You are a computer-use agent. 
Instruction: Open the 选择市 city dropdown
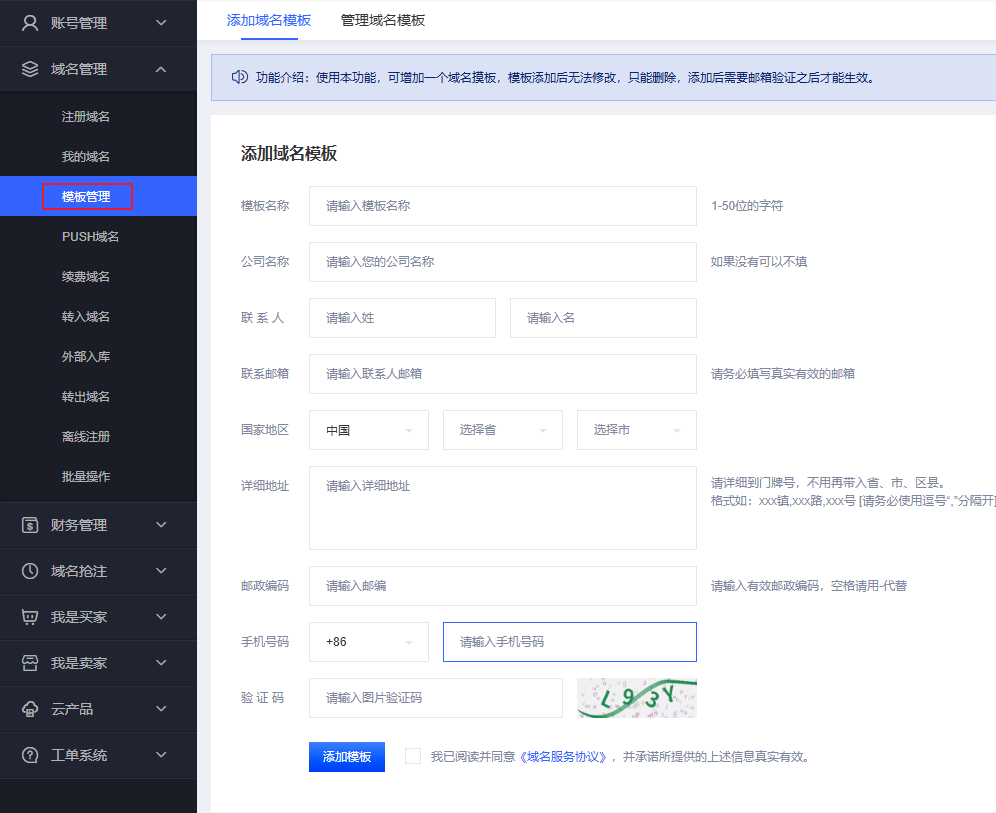pos(636,430)
